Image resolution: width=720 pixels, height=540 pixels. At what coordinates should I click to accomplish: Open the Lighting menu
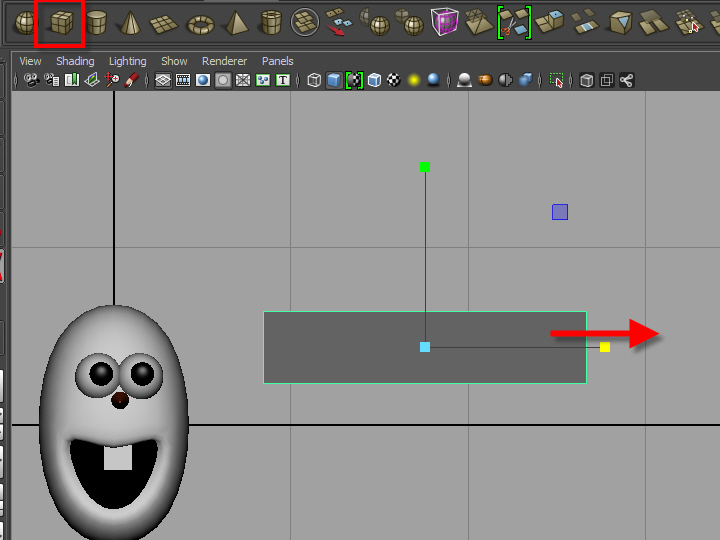click(x=127, y=61)
